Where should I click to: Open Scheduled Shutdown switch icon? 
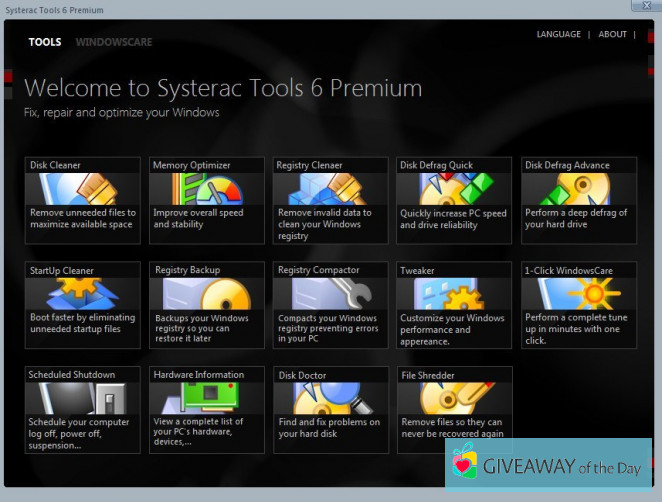[x=82, y=398]
